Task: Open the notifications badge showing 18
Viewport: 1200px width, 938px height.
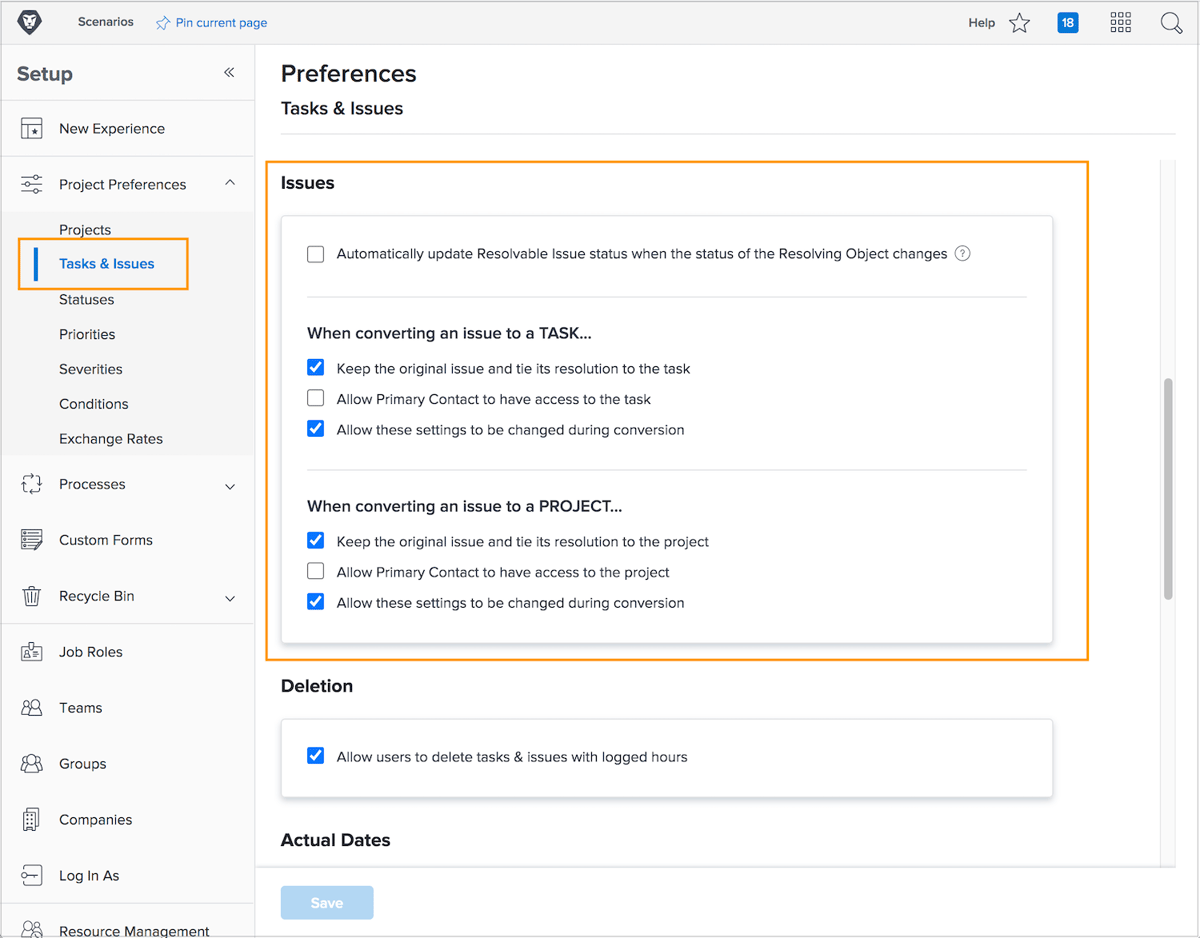Action: coord(1068,22)
